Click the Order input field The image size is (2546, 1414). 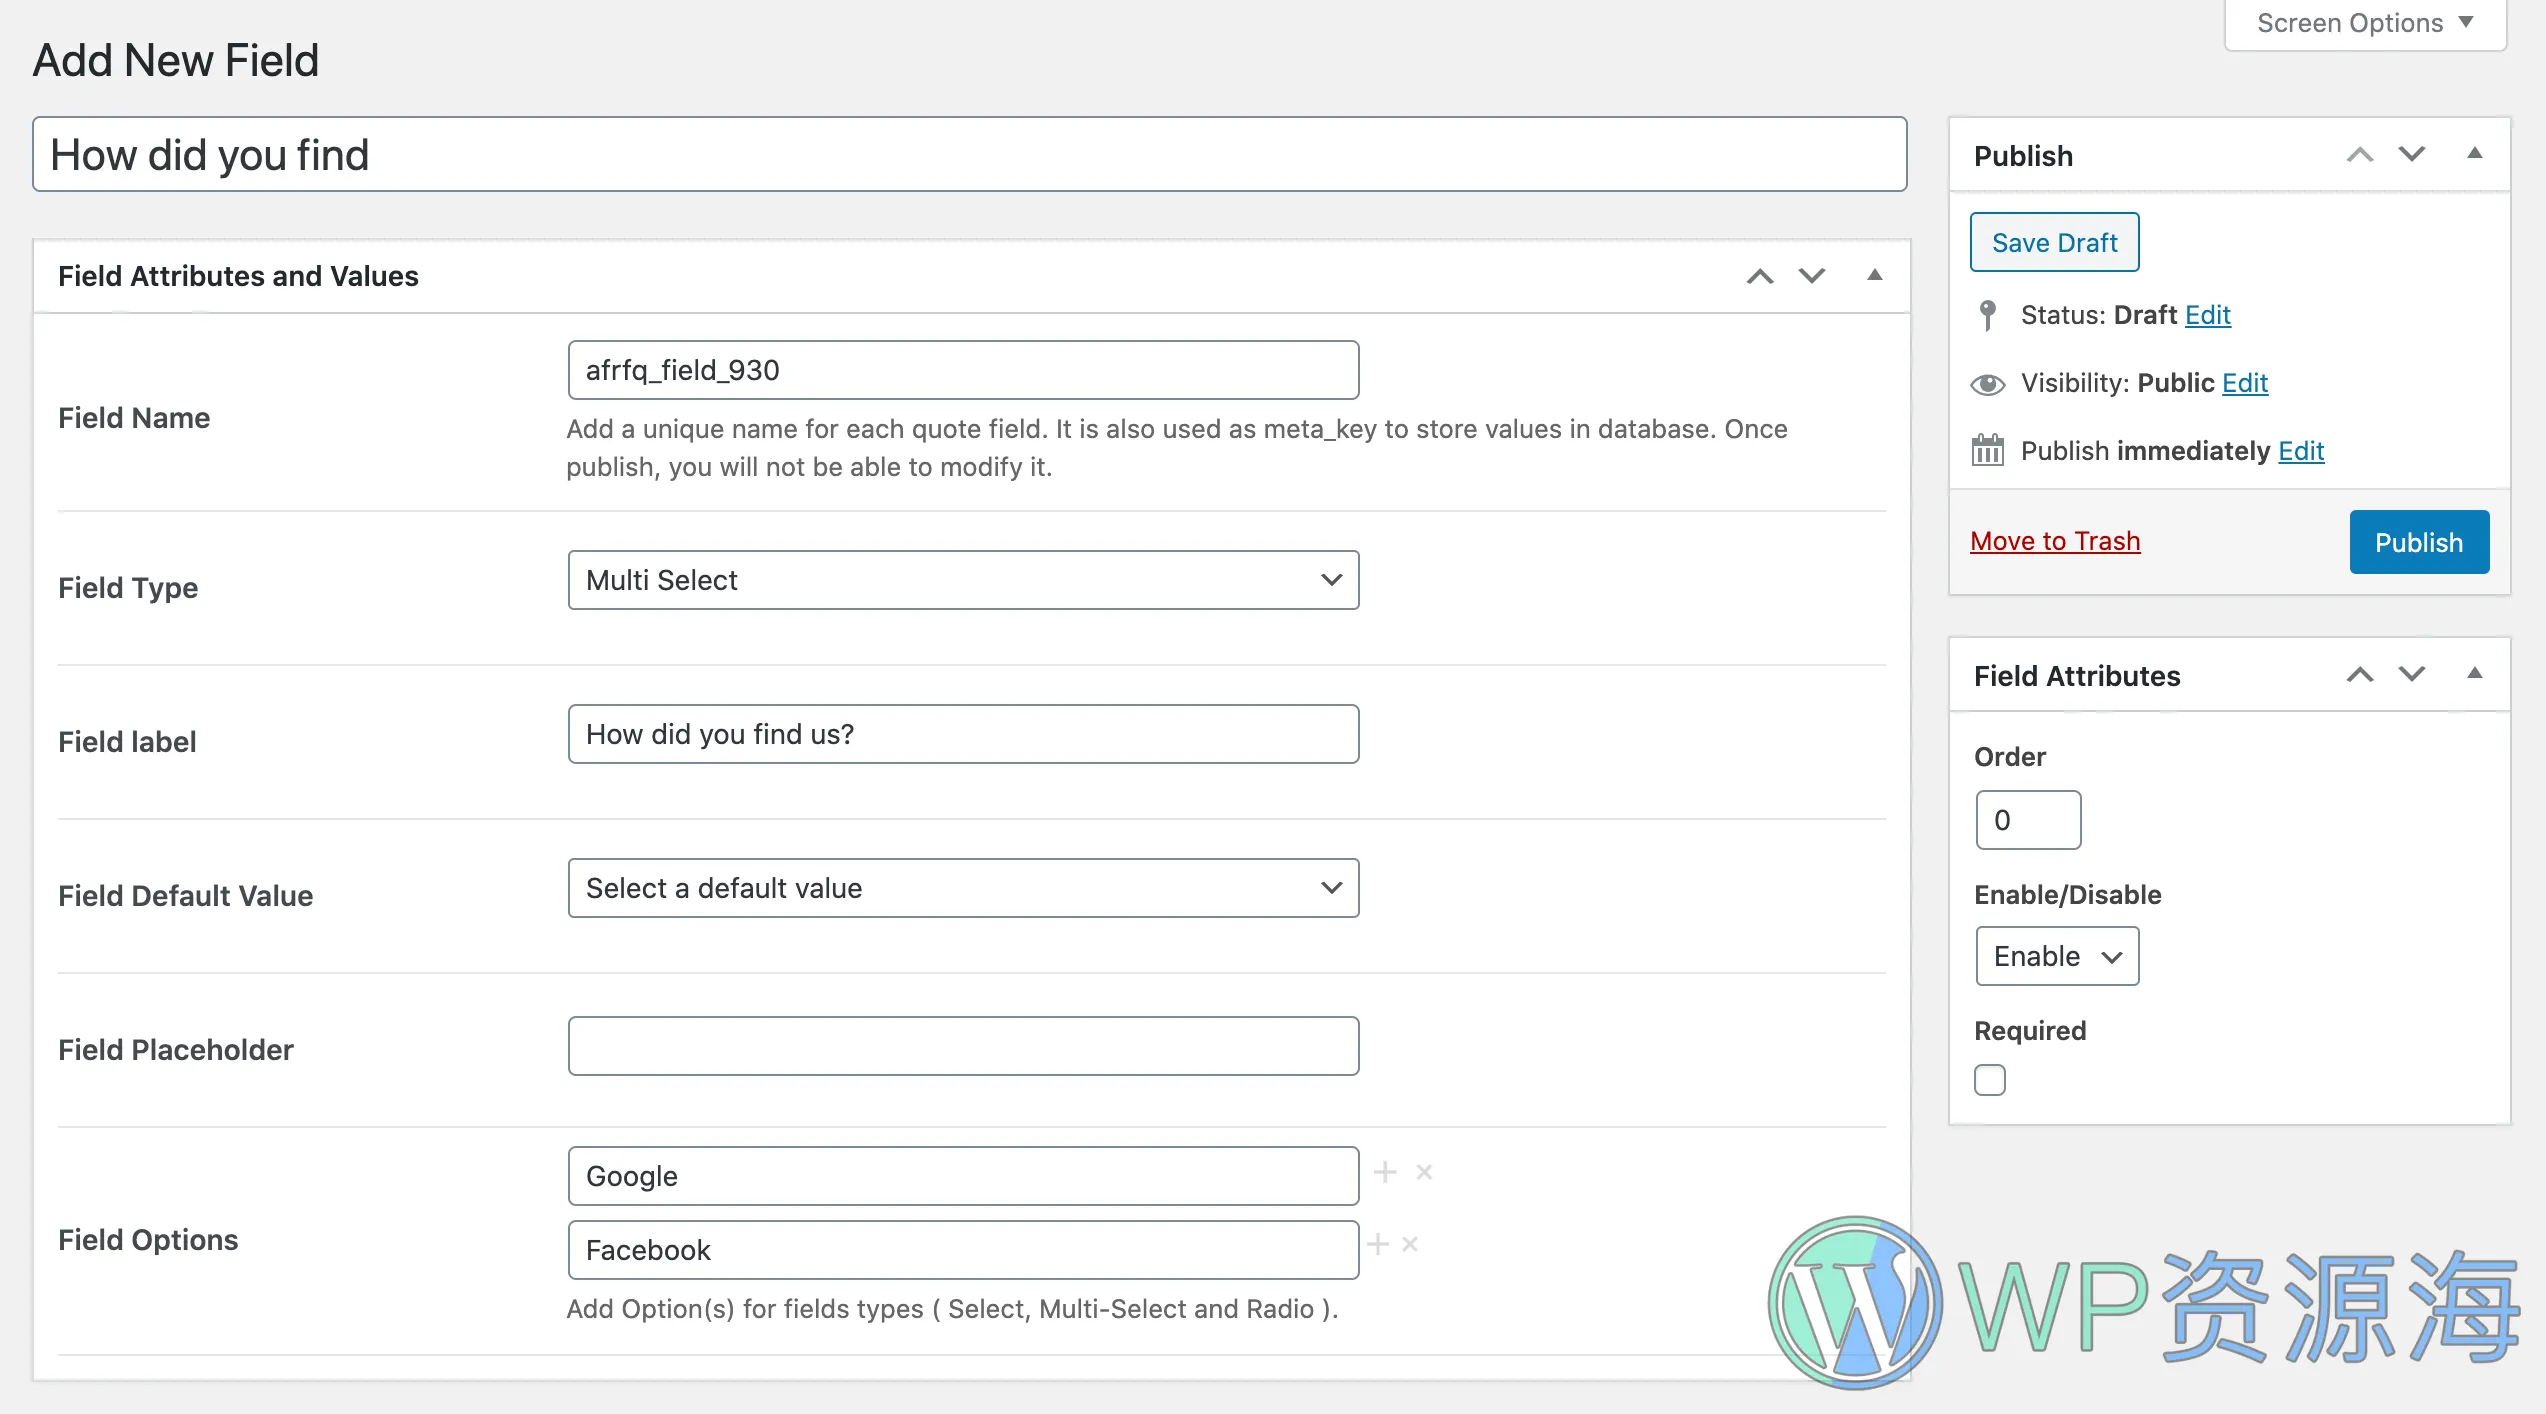tap(2027, 818)
